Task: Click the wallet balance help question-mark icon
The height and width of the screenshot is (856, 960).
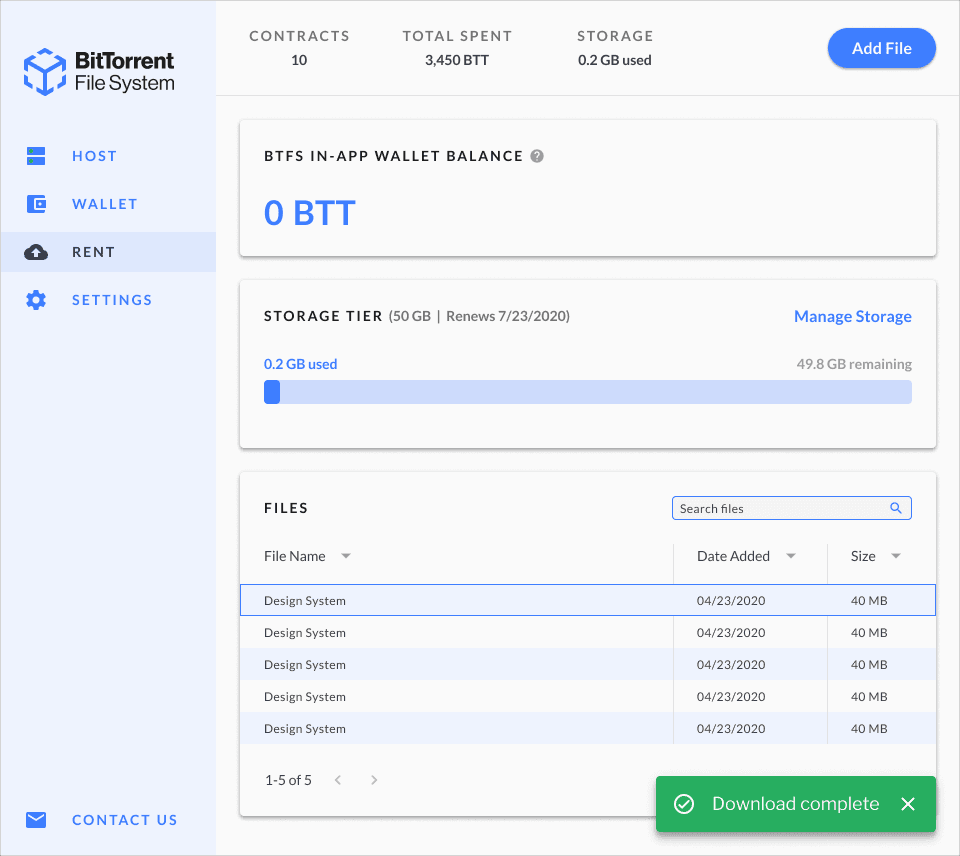Action: coord(537,156)
